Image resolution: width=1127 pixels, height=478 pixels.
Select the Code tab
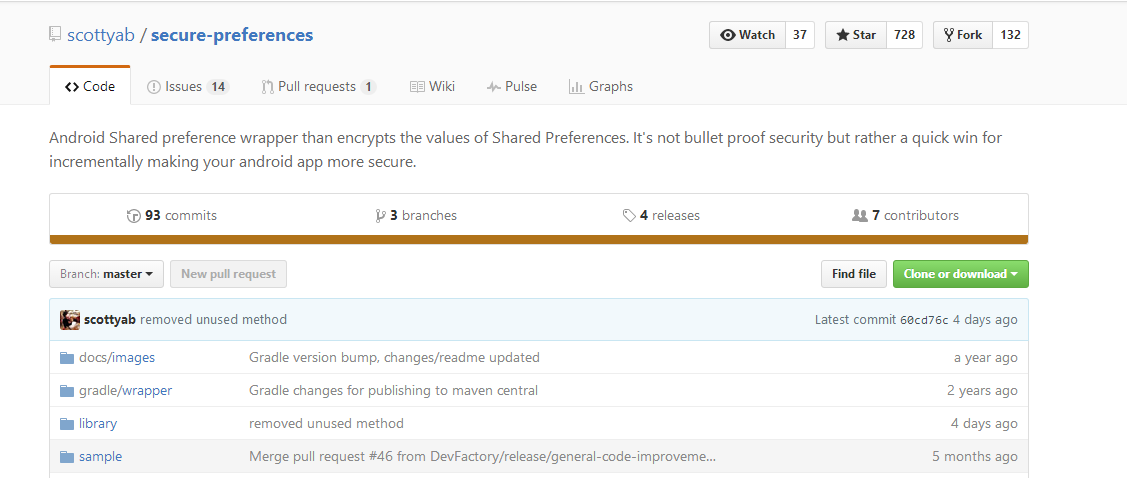tap(90, 86)
